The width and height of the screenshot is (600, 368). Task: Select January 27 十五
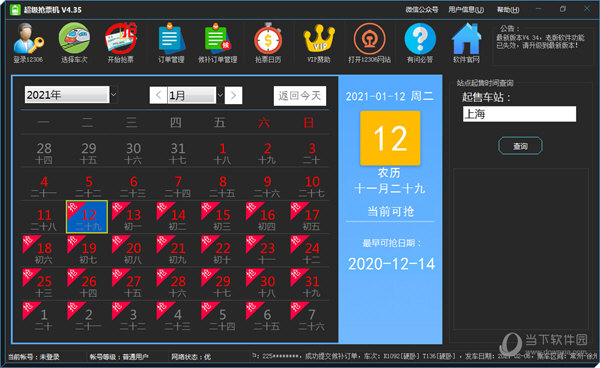[132, 284]
